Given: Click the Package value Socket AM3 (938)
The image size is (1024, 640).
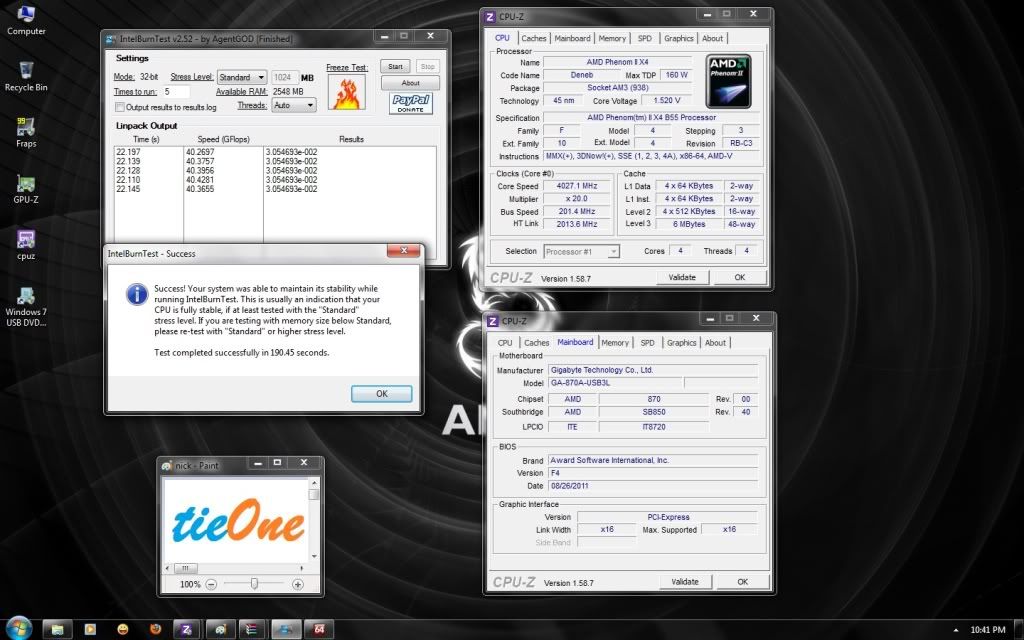Looking at the screenshot, I should coord(617,88).
